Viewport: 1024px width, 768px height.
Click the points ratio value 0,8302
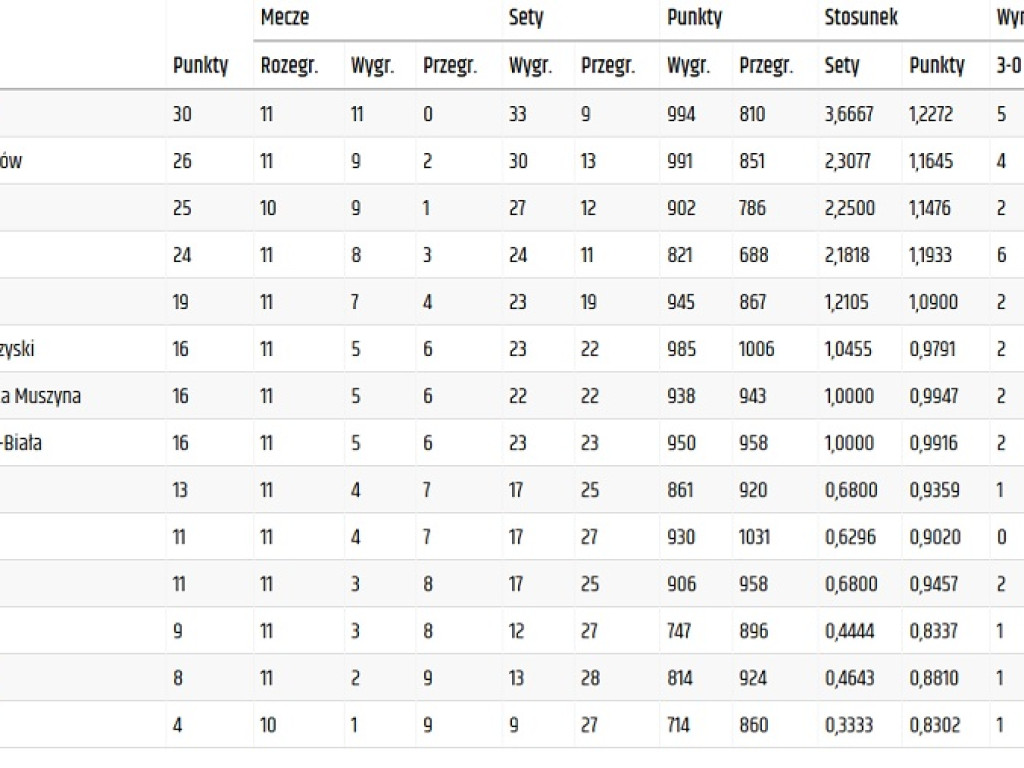[935, 725]
